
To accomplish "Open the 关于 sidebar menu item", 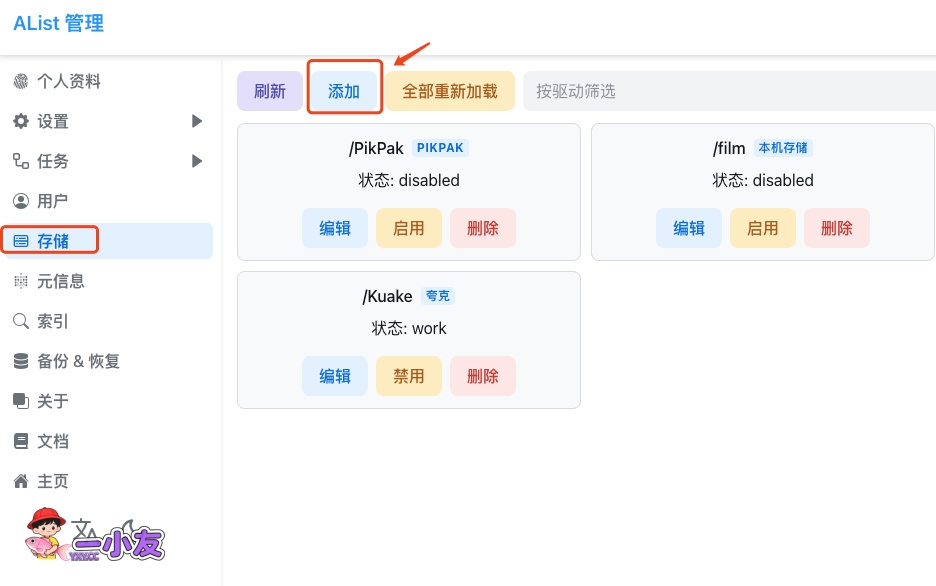I will coord(53,401).
